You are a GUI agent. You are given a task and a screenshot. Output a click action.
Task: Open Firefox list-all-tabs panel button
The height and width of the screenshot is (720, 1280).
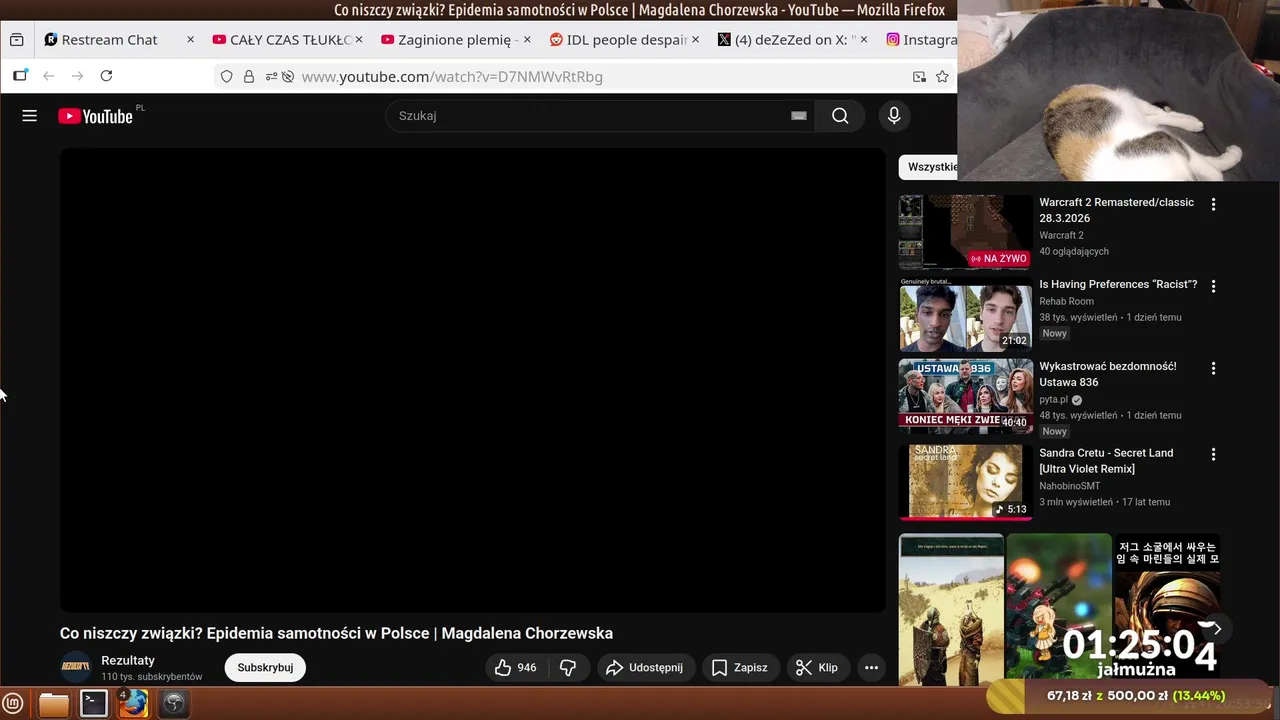coord(16,40)
